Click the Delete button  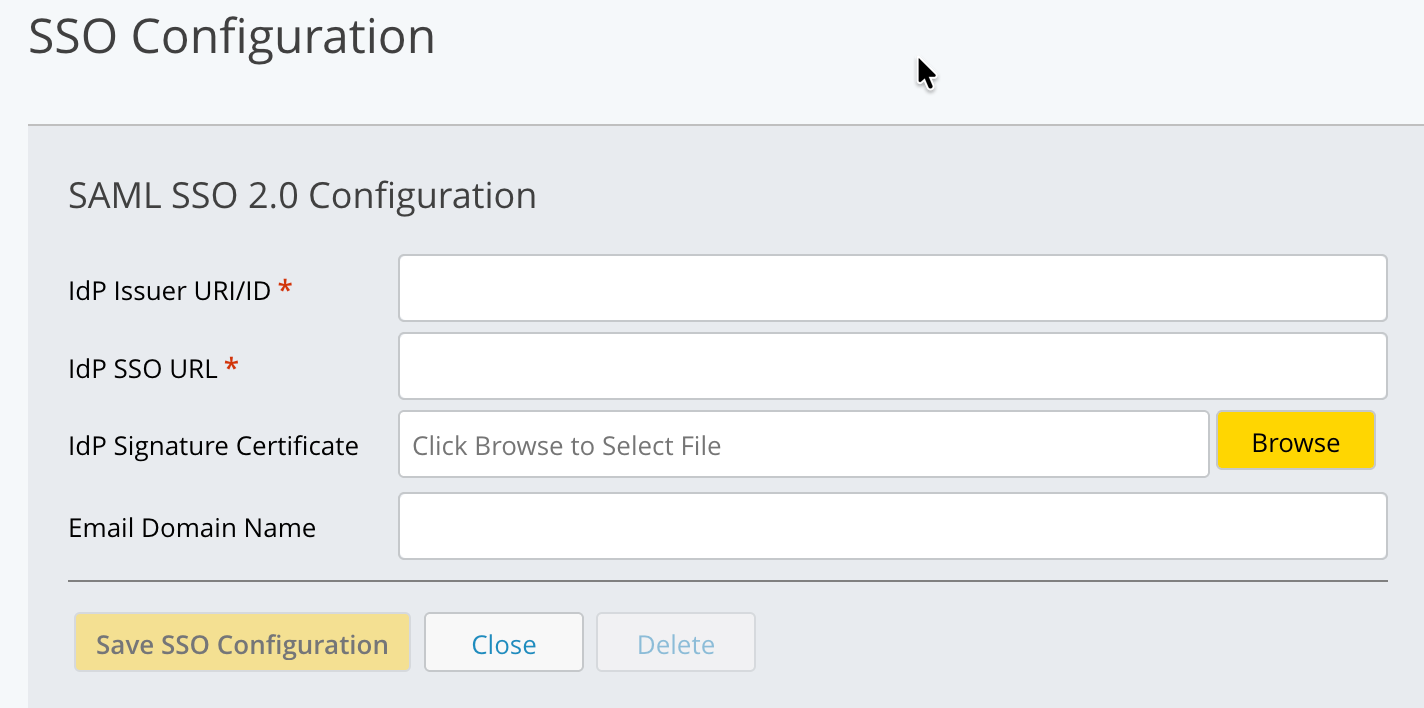point(676,642)
